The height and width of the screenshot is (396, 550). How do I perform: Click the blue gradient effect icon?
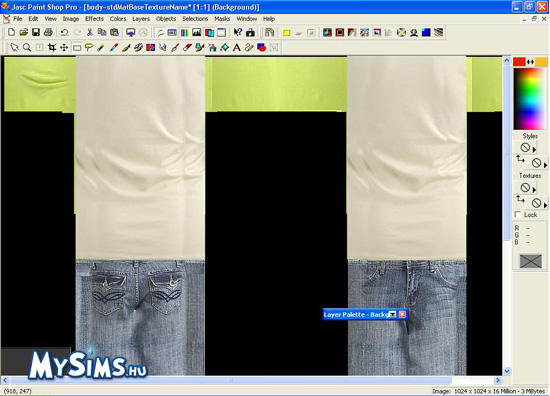[x=426, y=33]
